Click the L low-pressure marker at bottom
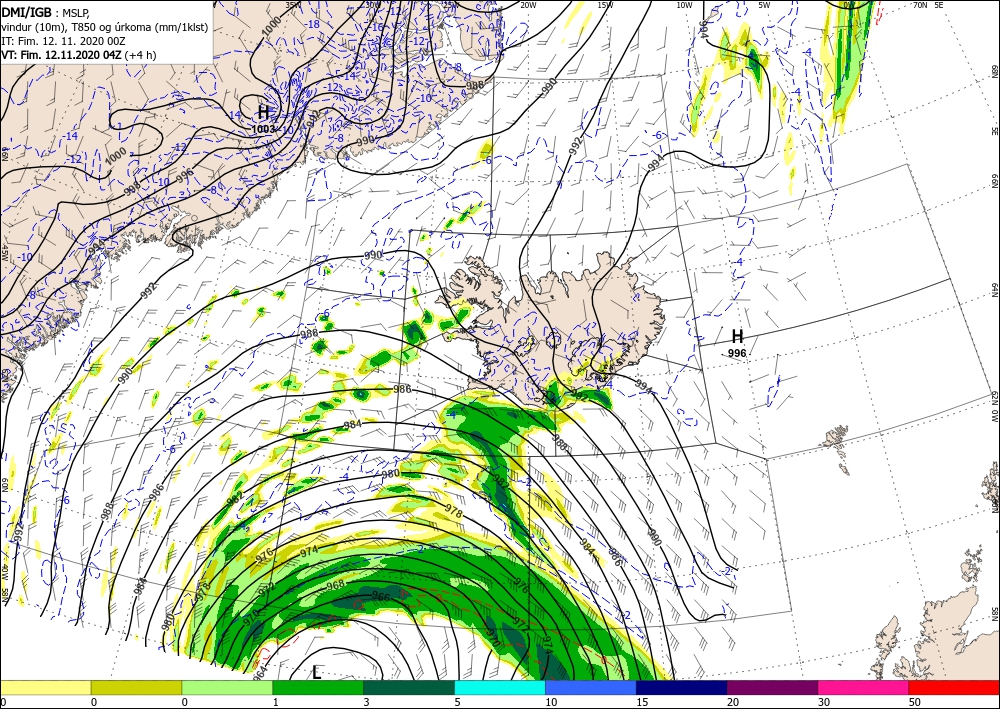 [x=316, y=672]
